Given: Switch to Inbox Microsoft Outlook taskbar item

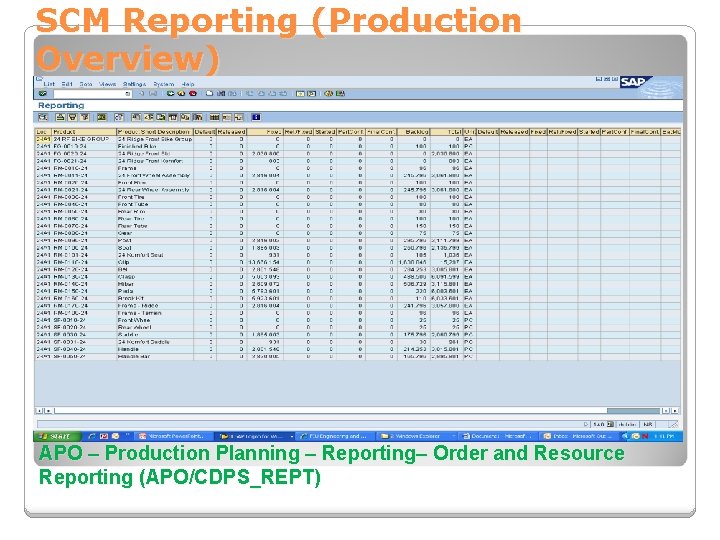Looking at the screenshot, I should click(x=579, y=436).
